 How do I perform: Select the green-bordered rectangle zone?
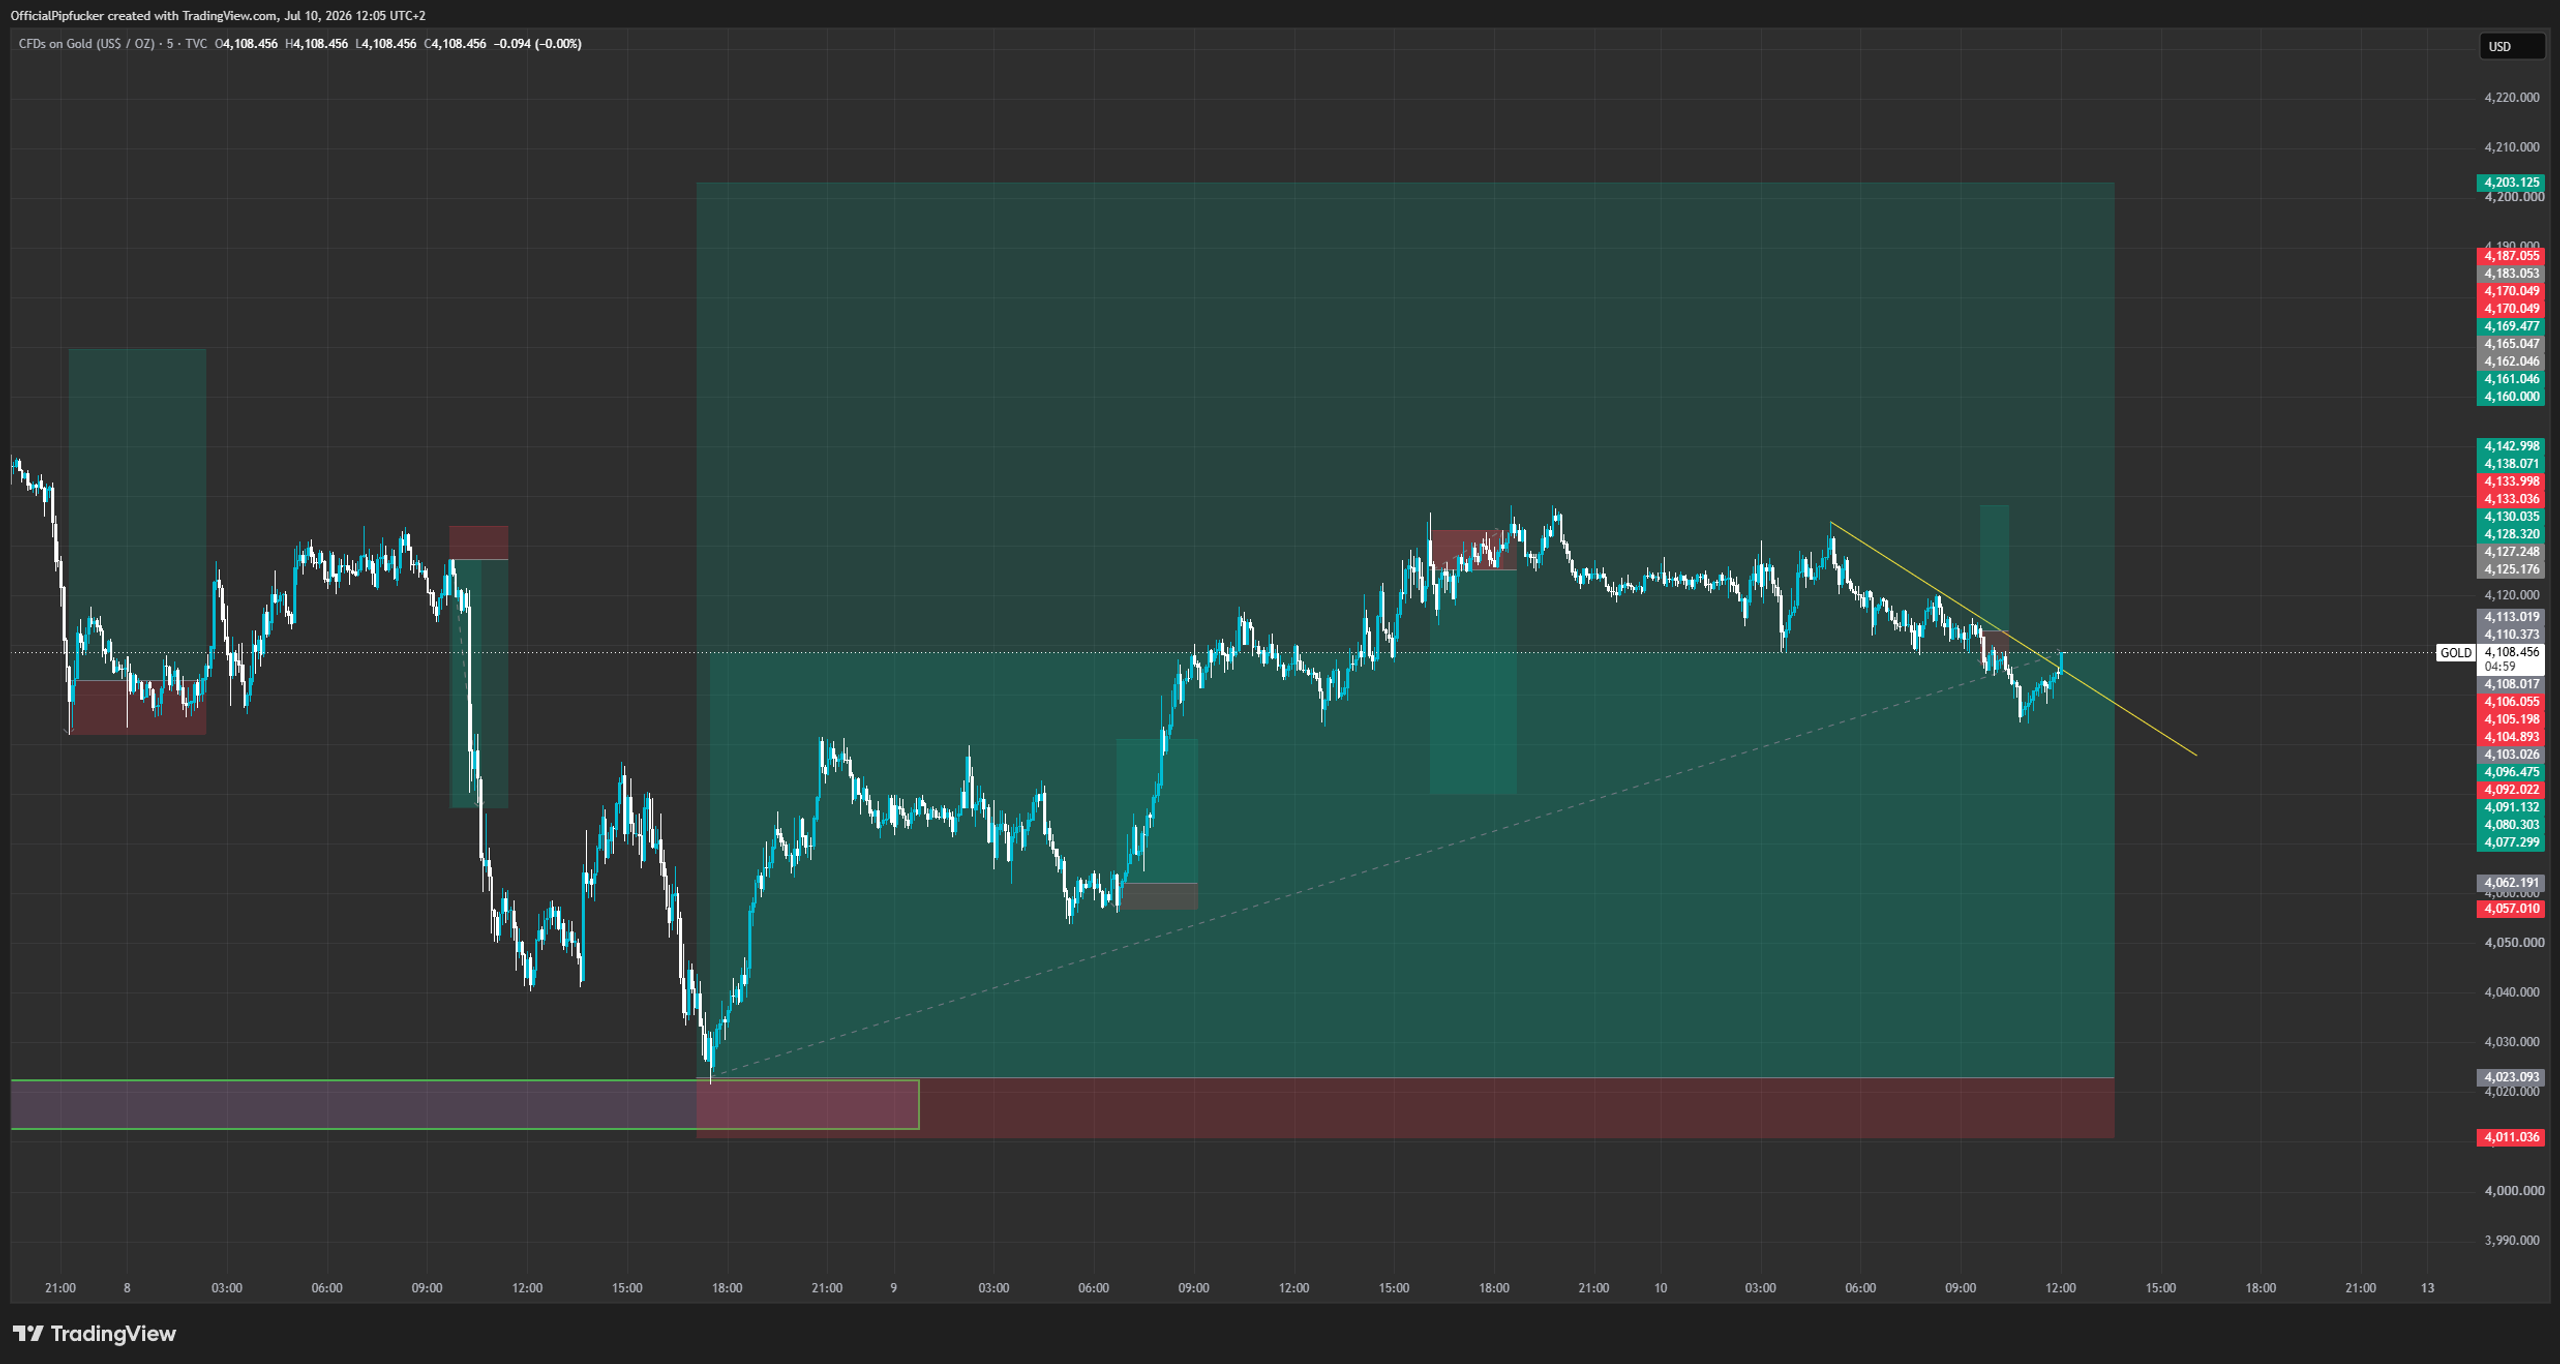[x=465, y=1105]
